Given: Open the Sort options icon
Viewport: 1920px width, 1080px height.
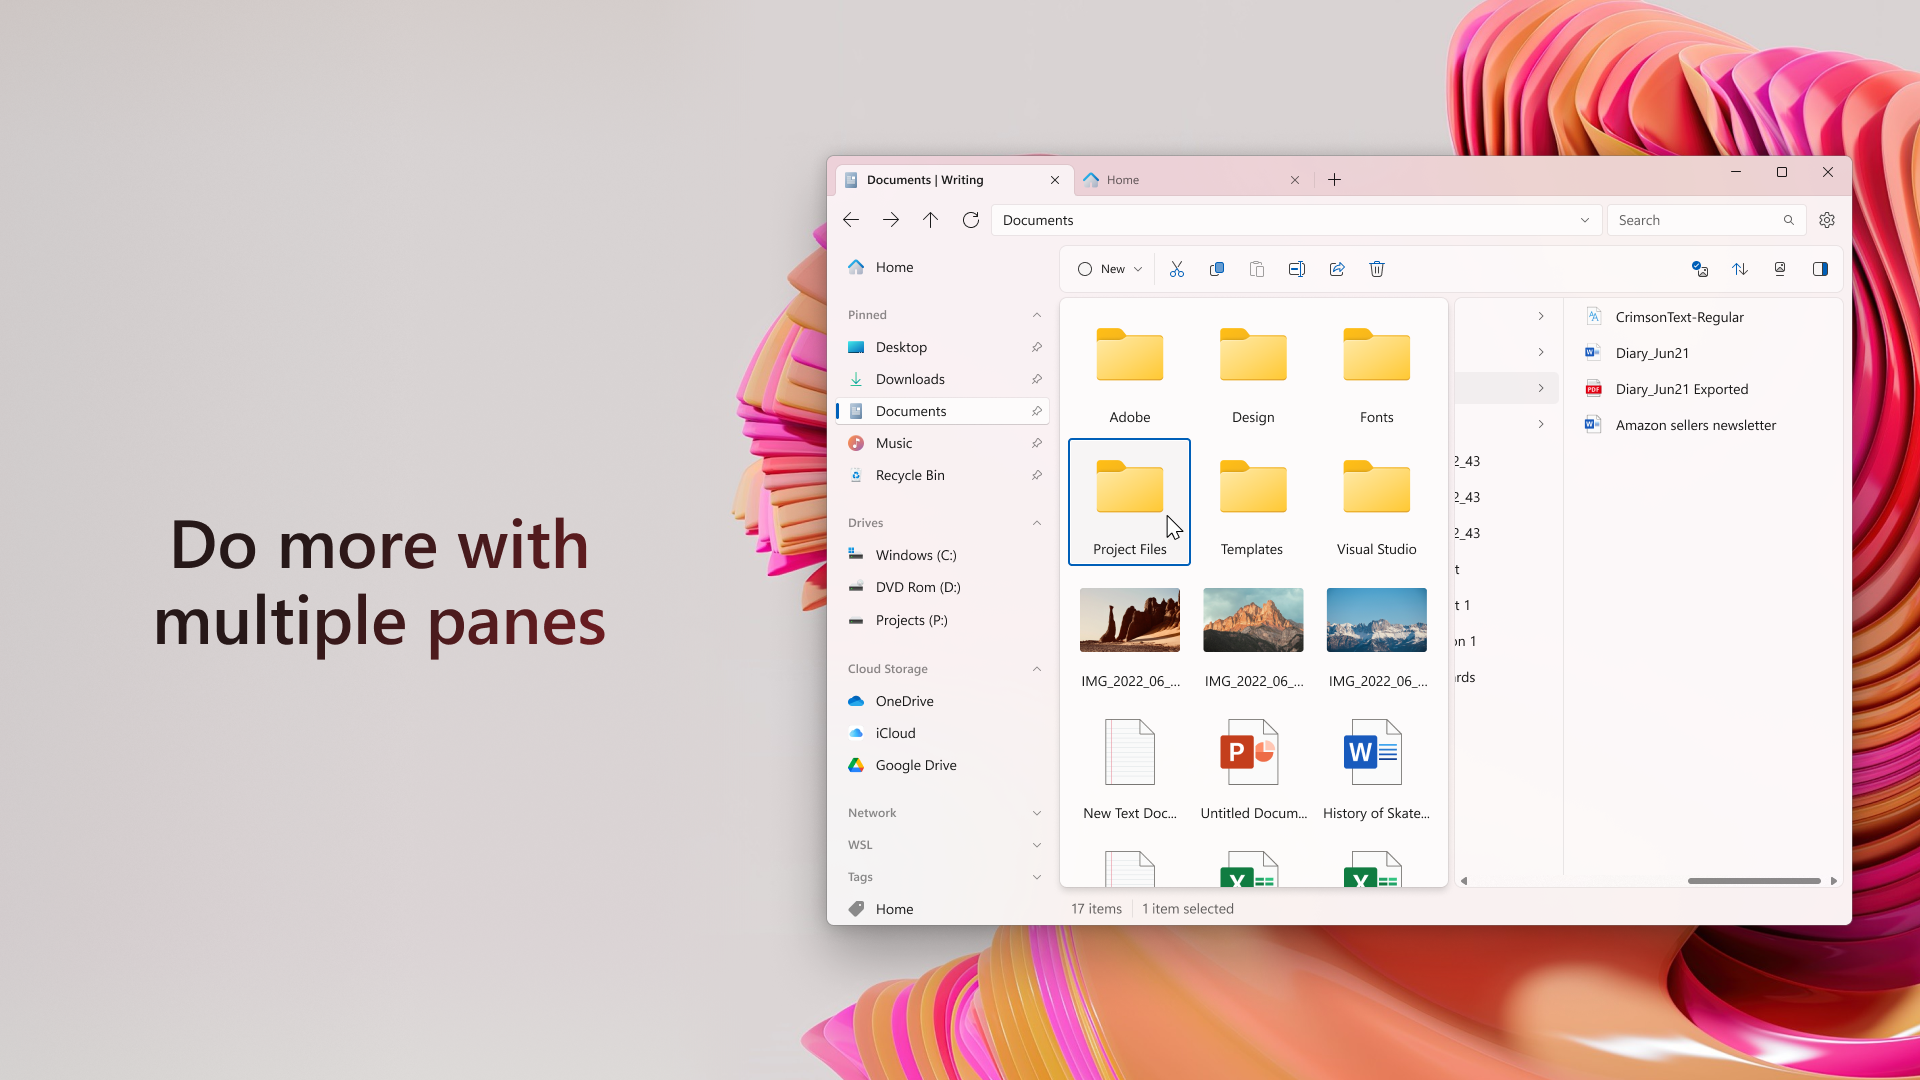Looking at the screenshot, I should (x=1740, y=269).
